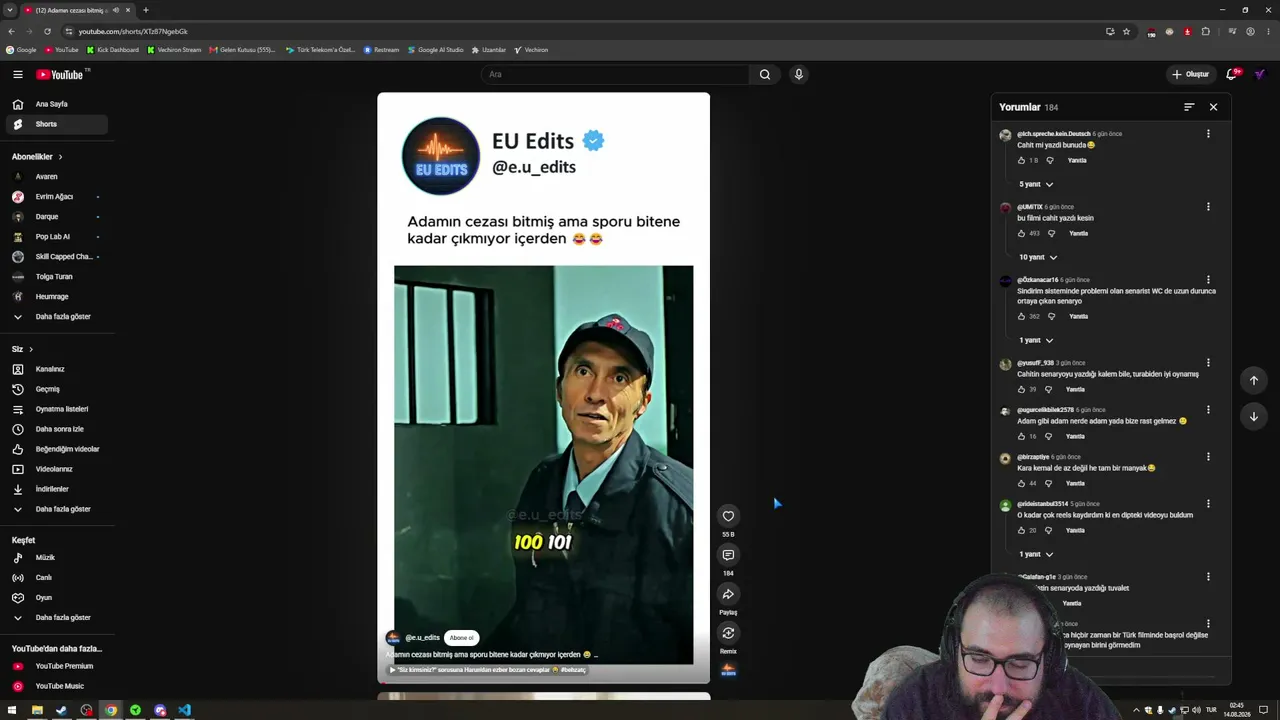Open comments via the Short's comment icon
This screenshot has height=720, width=1280.
pos(728,555)
